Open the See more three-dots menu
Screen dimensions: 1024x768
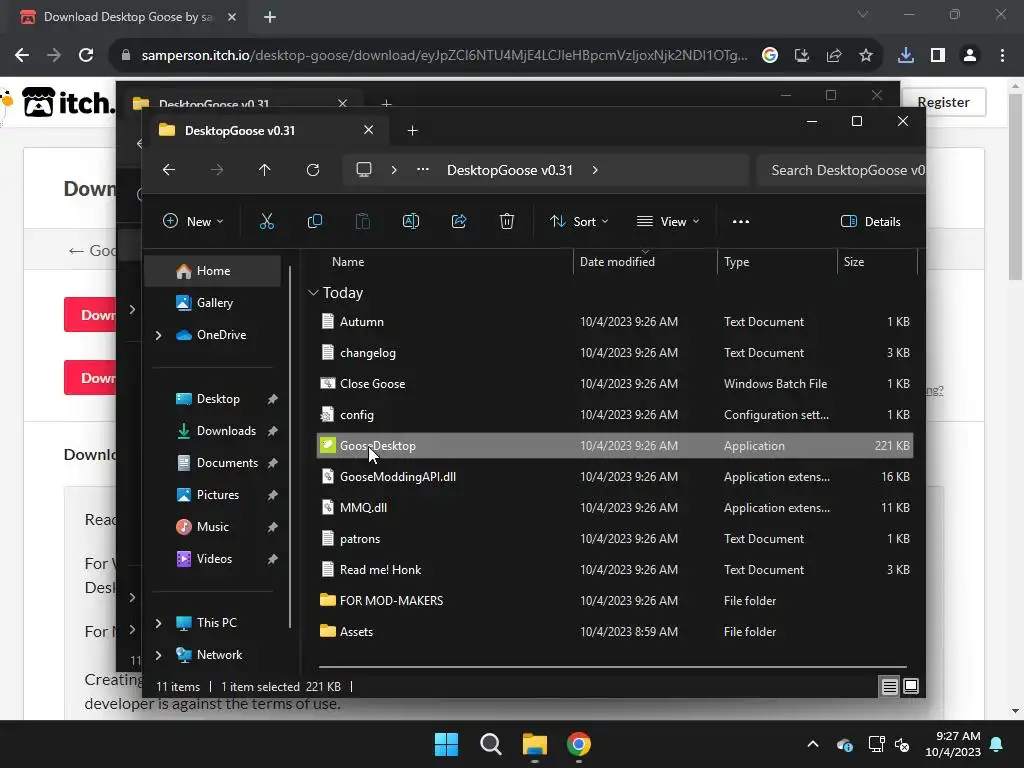point(741,221)
